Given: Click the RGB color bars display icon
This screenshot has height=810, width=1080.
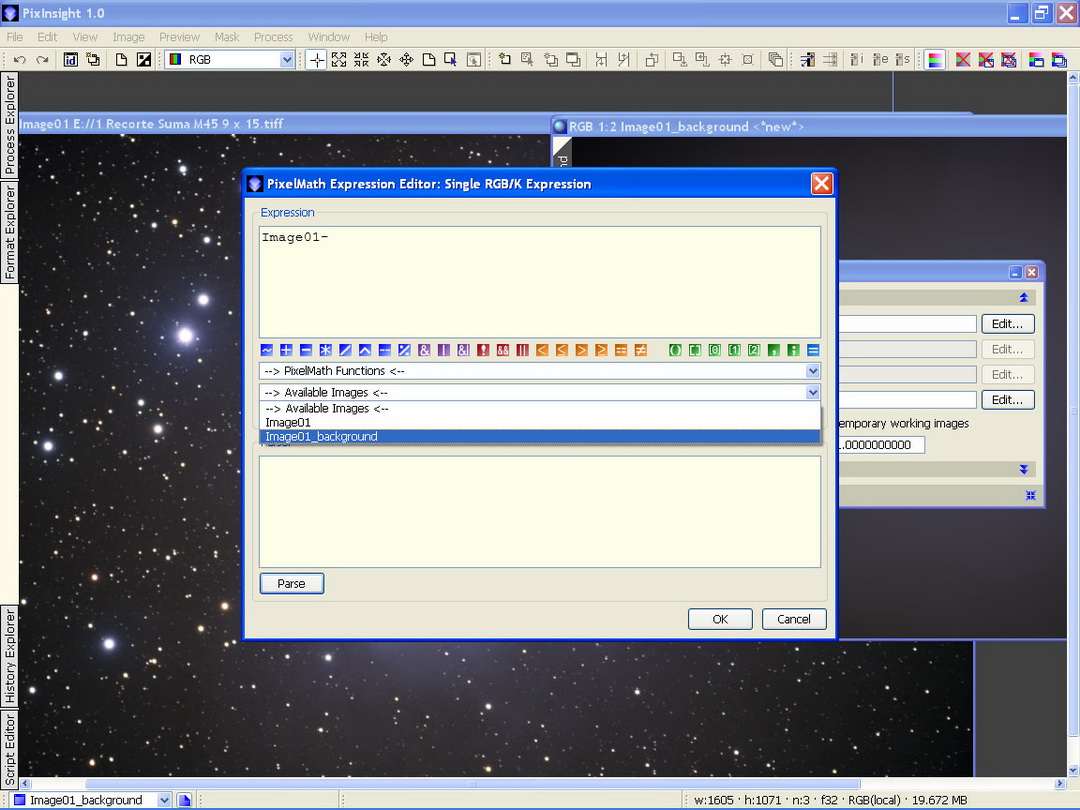Looking at the screenshot, I should coord(935,60).
